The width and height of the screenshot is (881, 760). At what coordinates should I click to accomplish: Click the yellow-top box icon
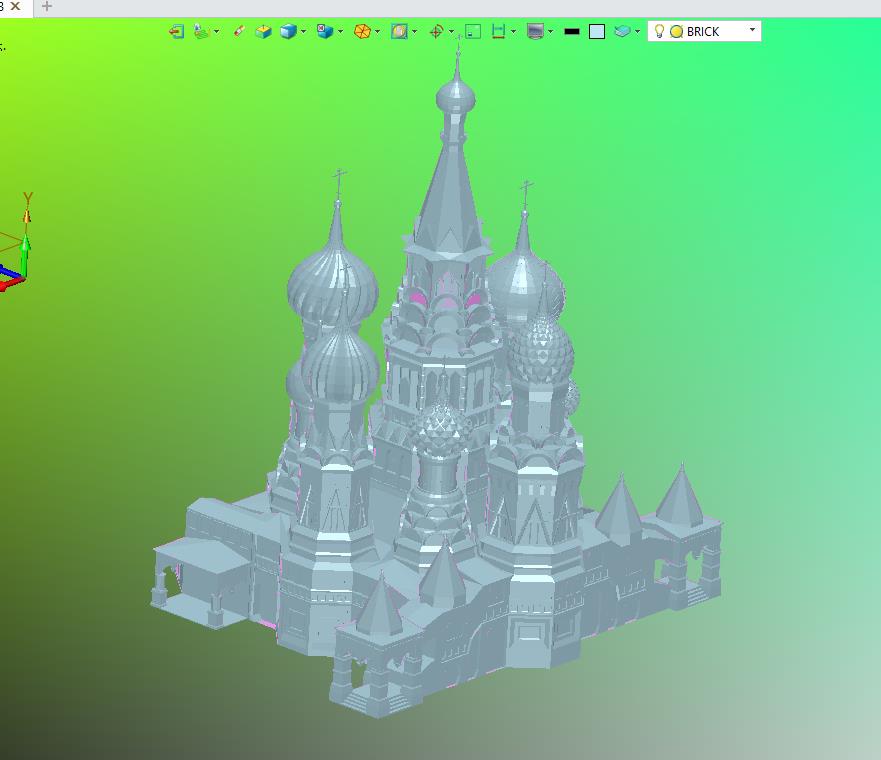[263, 31]
